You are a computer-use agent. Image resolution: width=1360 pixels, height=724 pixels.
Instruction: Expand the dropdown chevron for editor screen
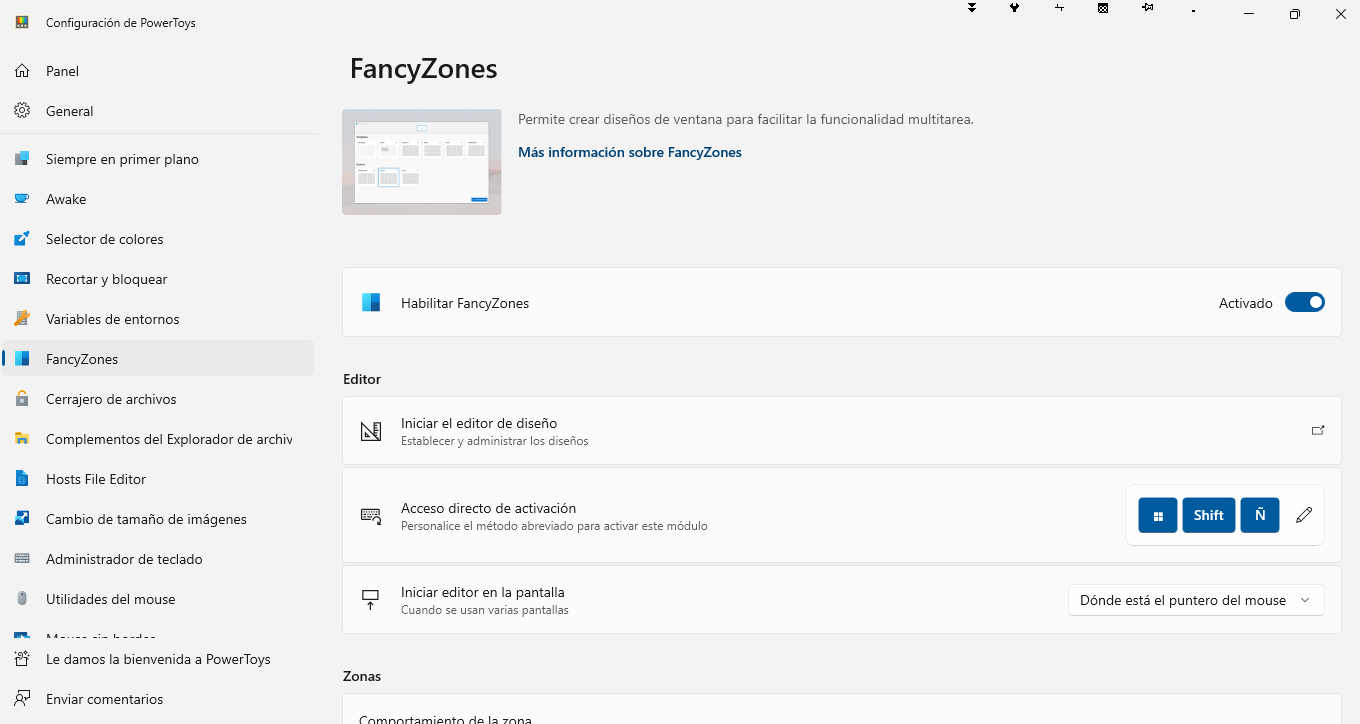coord(1304,600)
